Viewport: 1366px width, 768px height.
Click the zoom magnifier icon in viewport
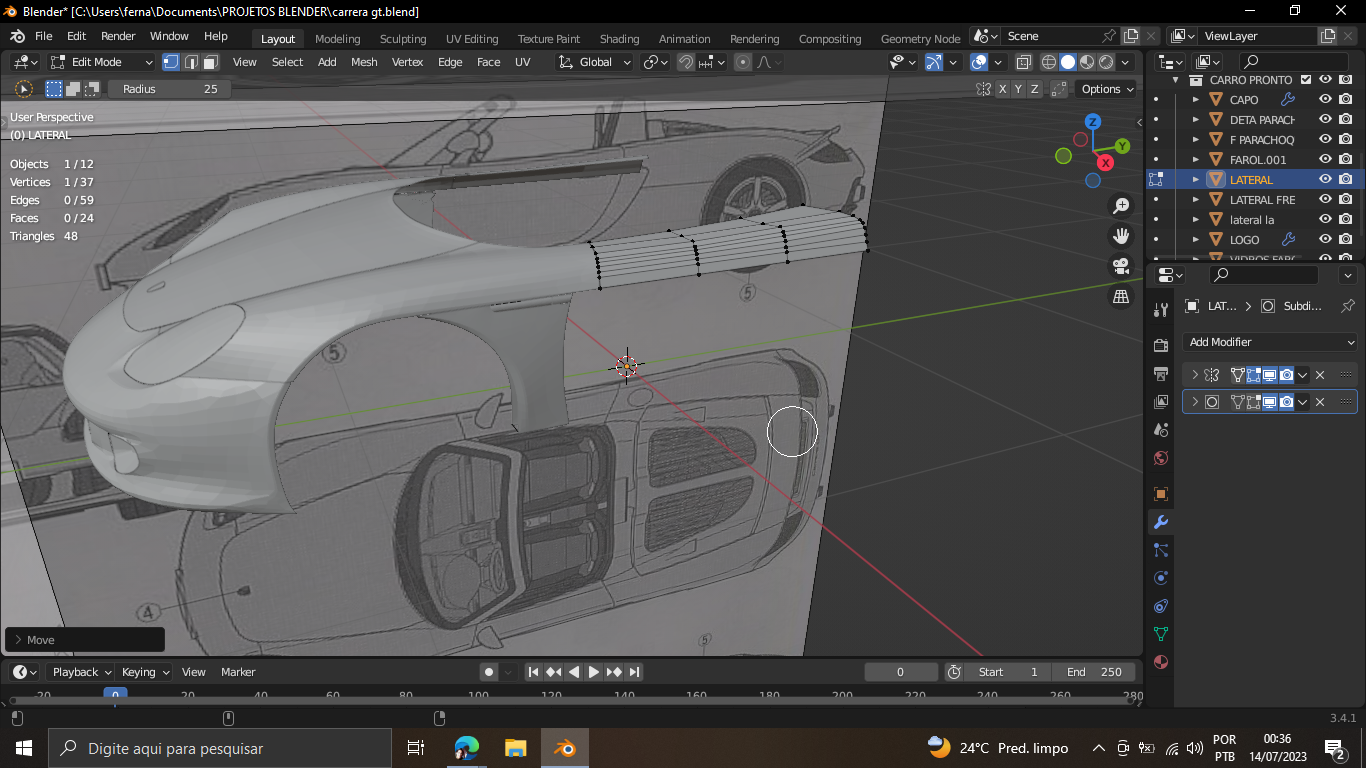click(x=1121, y=206)
